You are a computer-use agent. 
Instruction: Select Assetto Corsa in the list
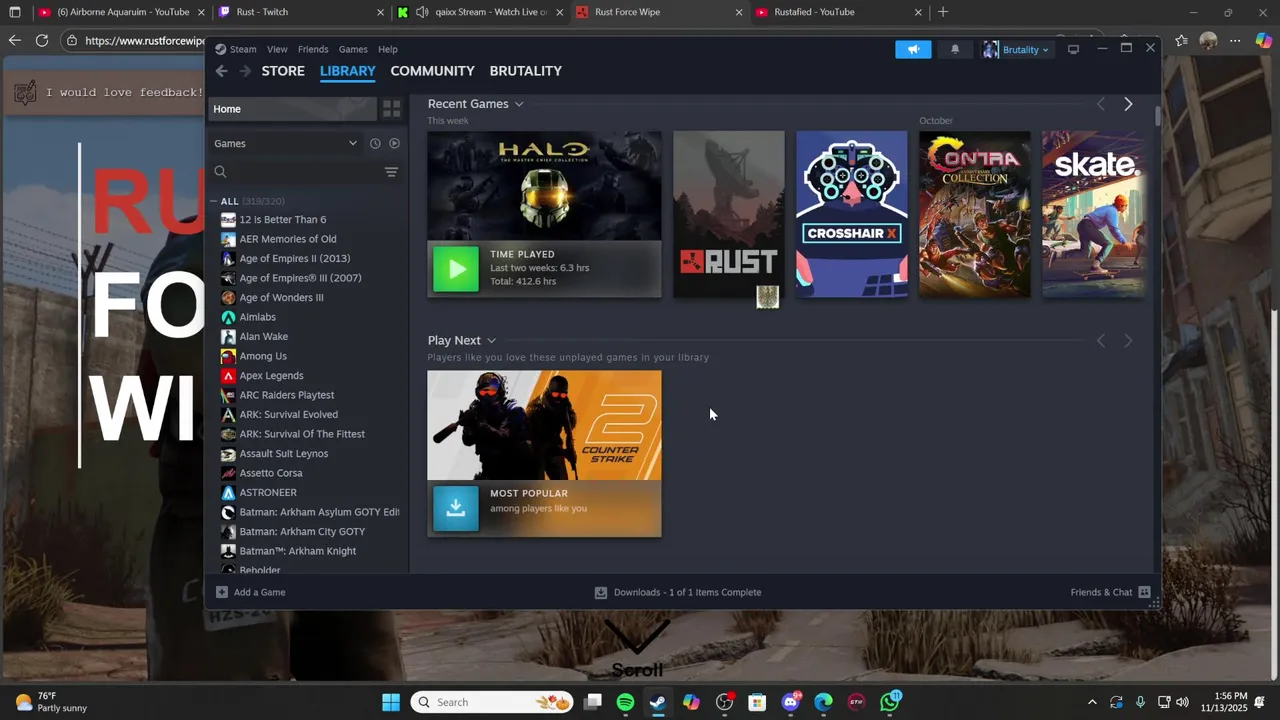[270, 473]
